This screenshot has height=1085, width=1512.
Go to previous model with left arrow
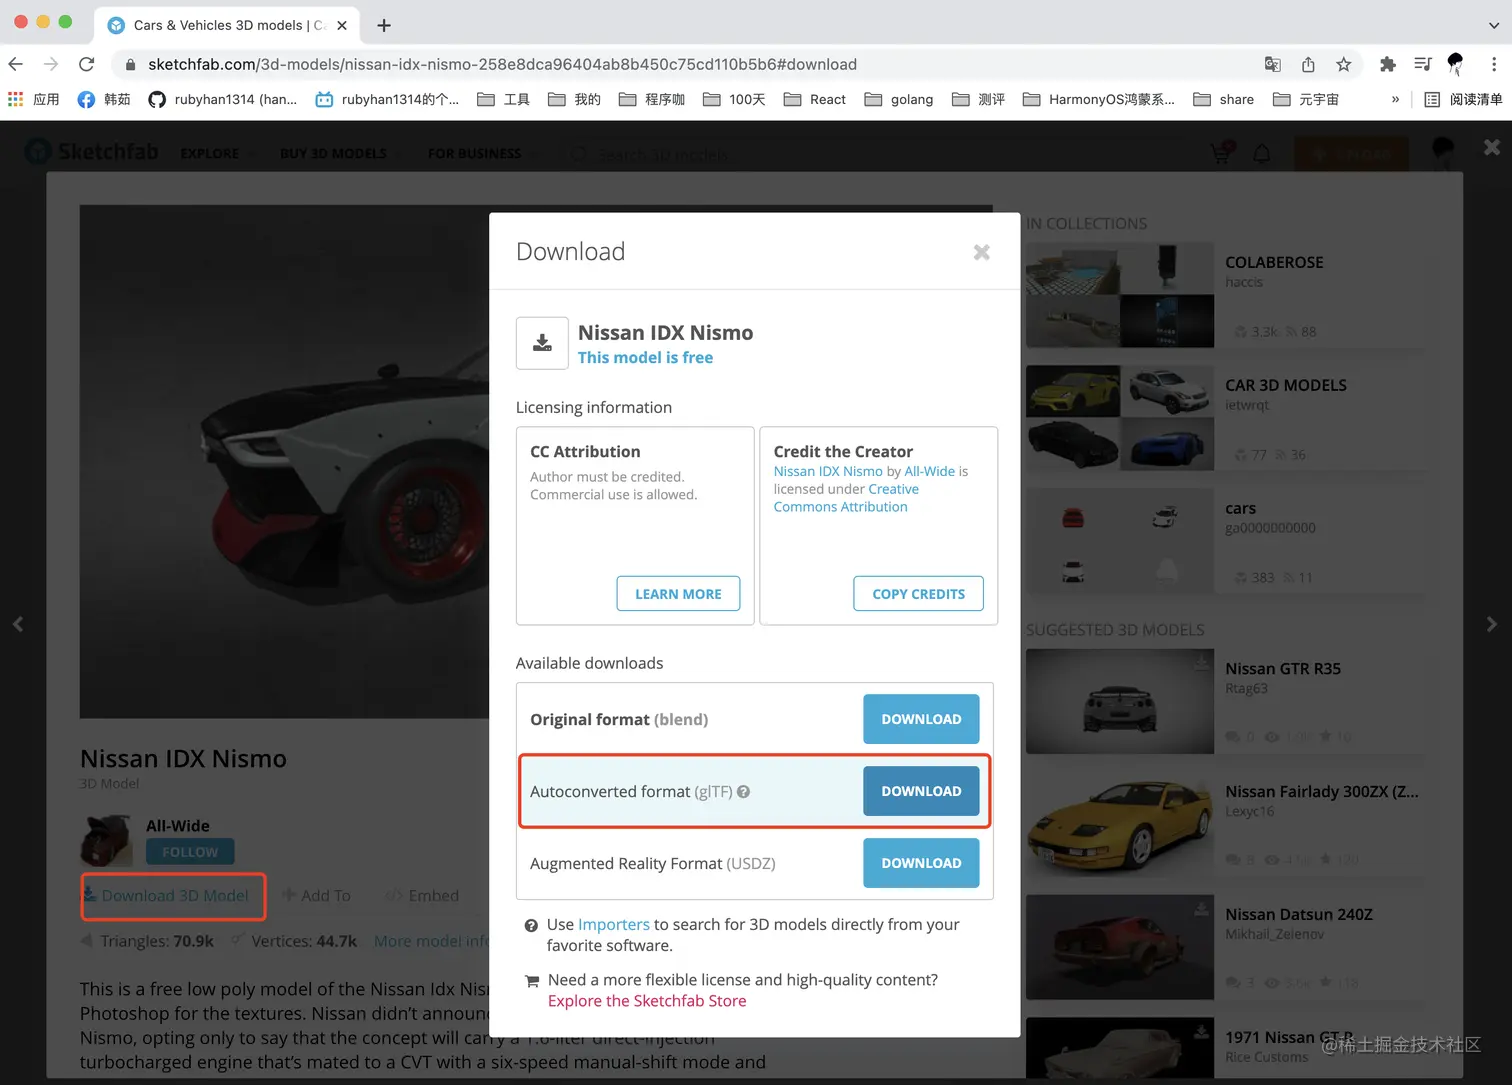point(18,624)
